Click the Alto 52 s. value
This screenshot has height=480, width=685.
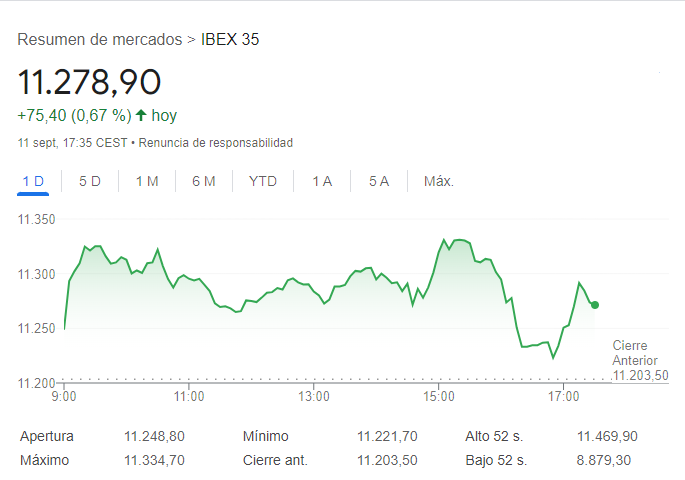pos(607,436)
